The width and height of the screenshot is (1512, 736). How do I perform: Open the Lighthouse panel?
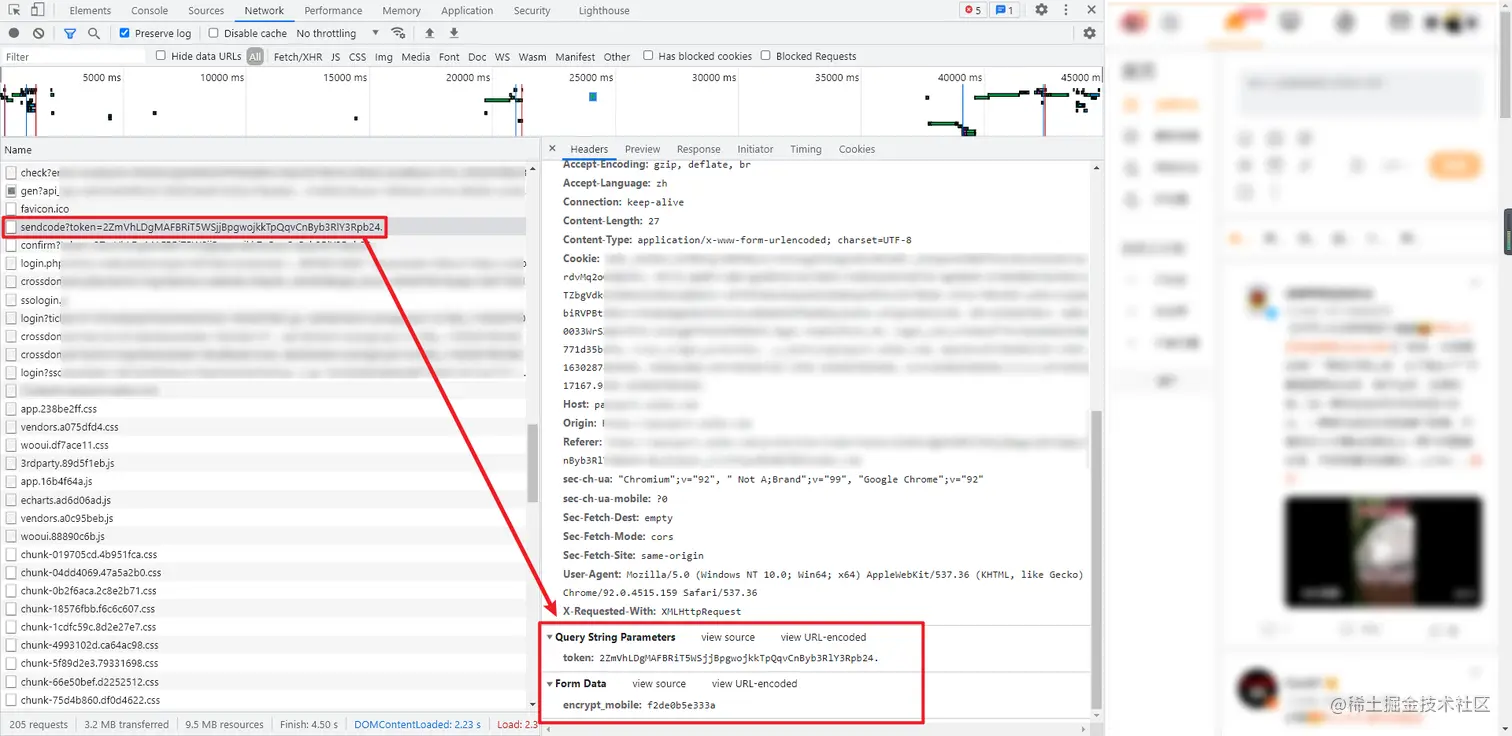coord(604,11)
